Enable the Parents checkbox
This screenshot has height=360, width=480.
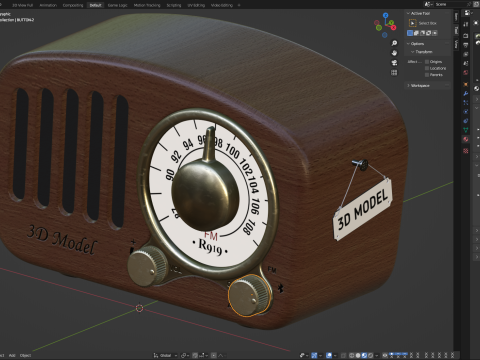(x=427, y=75)
